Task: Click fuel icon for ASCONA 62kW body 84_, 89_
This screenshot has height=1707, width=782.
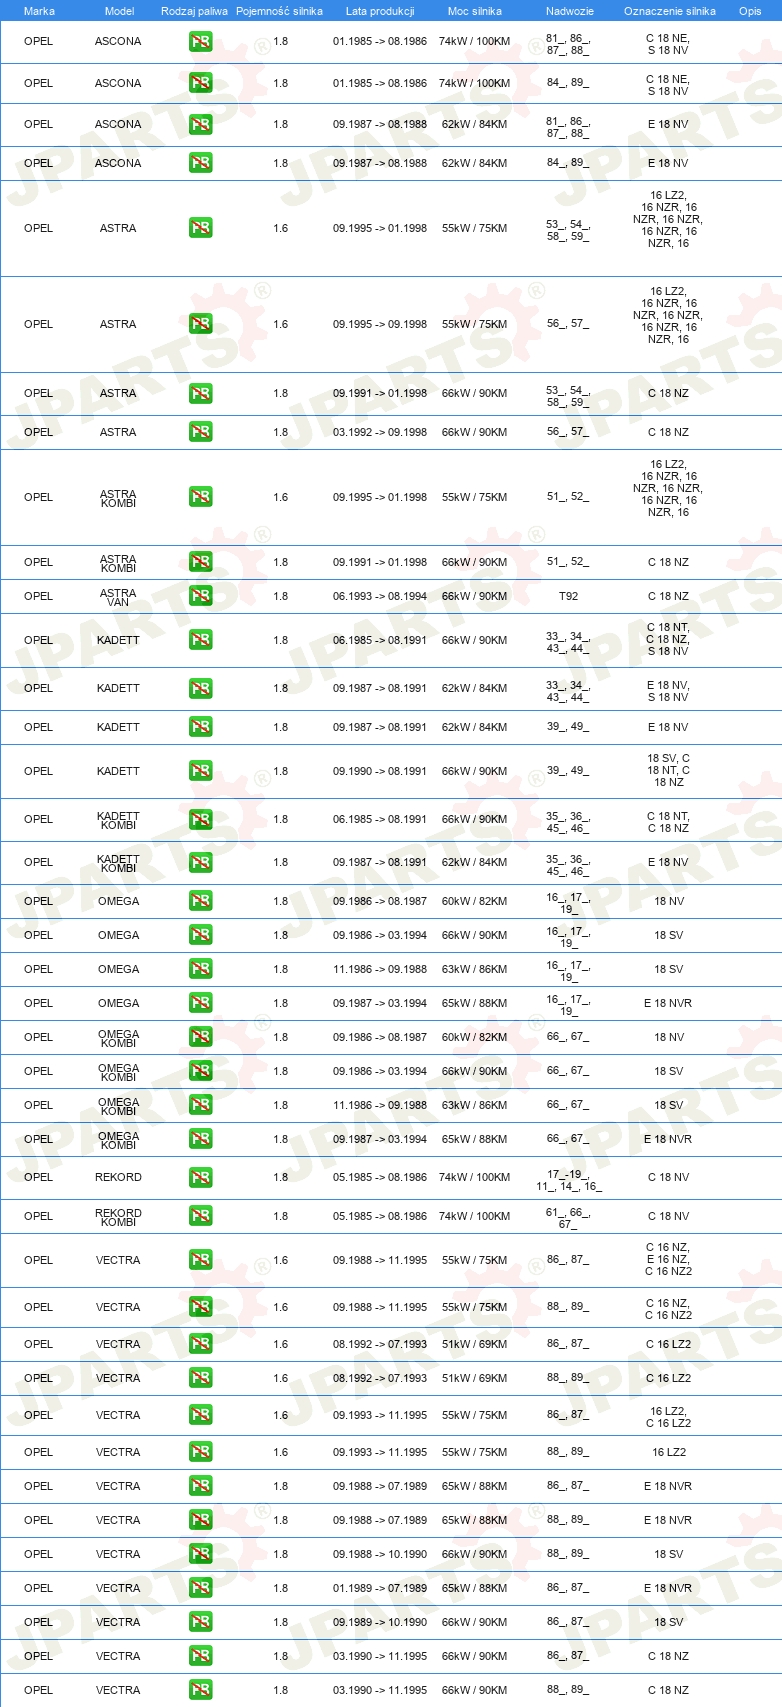Action: point(200,163)
